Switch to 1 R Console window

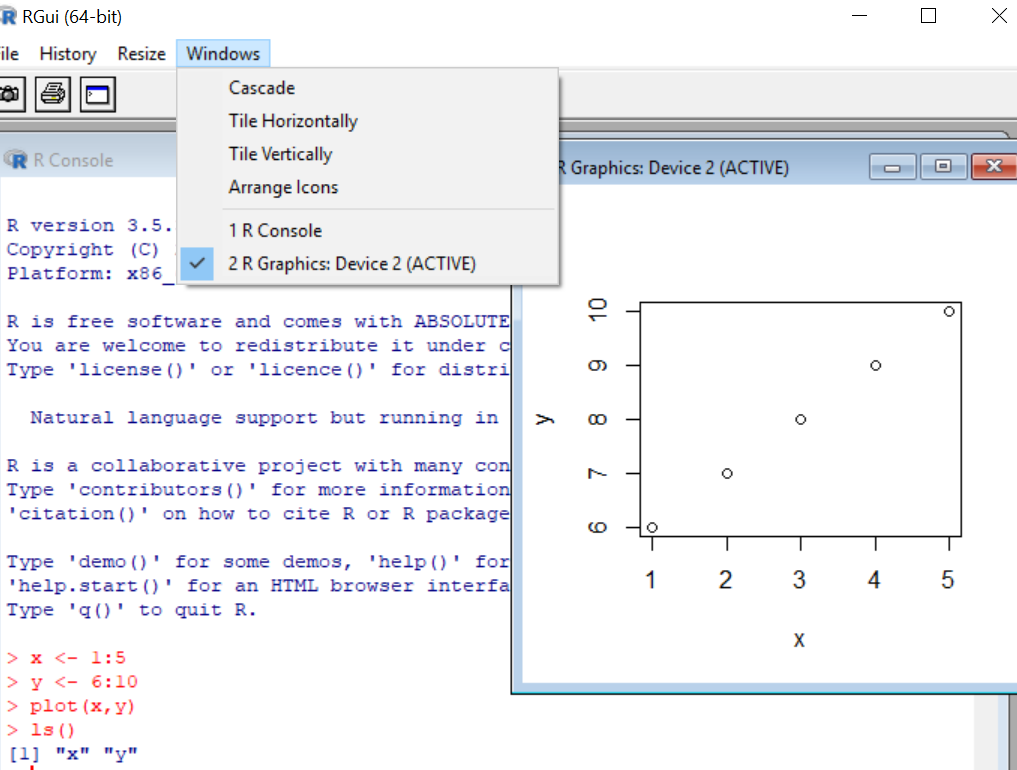[x=368, y=230]
